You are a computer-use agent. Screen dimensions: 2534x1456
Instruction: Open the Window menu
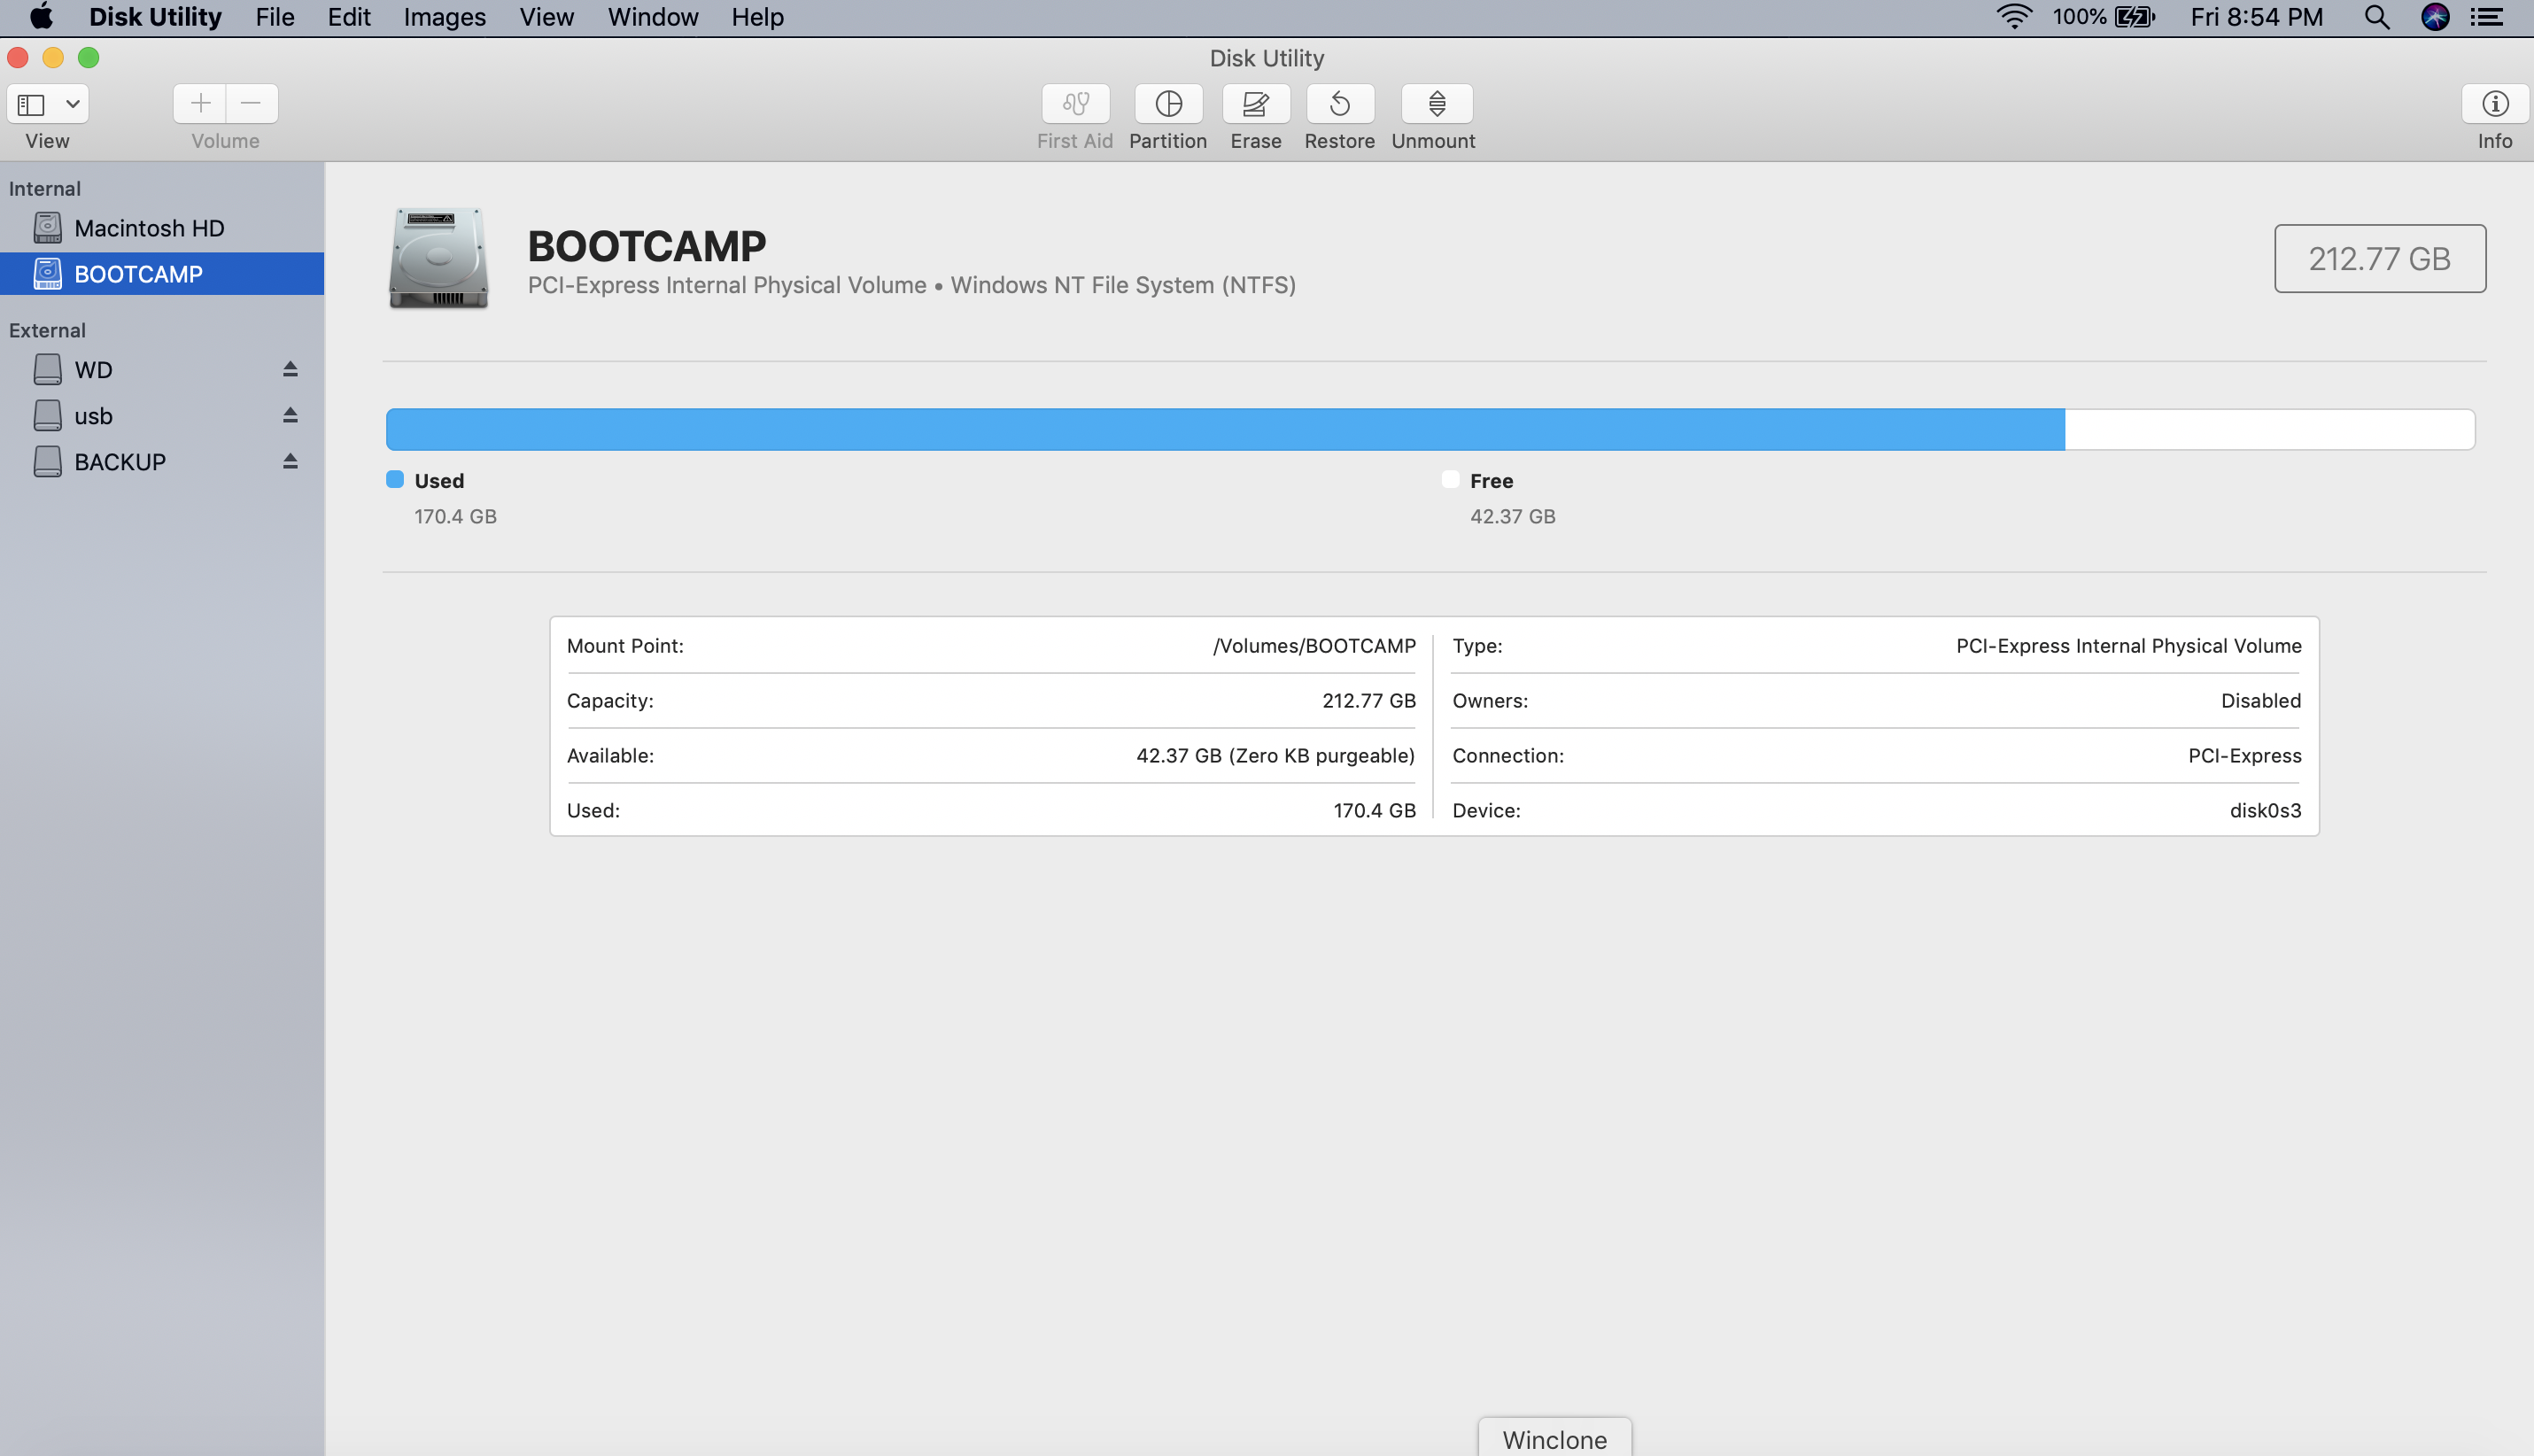652,17
